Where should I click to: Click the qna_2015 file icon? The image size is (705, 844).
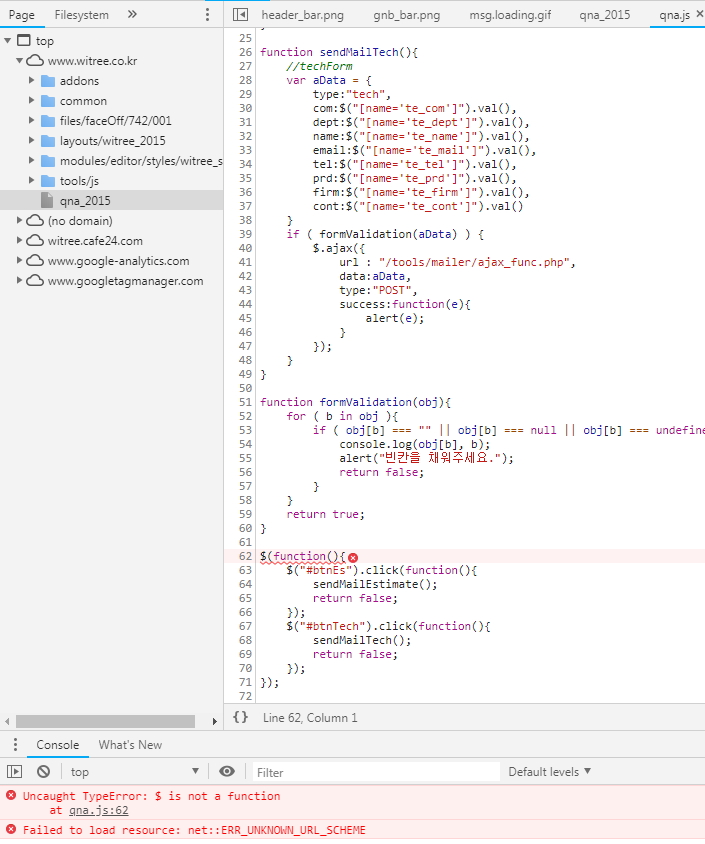point(47,200)
